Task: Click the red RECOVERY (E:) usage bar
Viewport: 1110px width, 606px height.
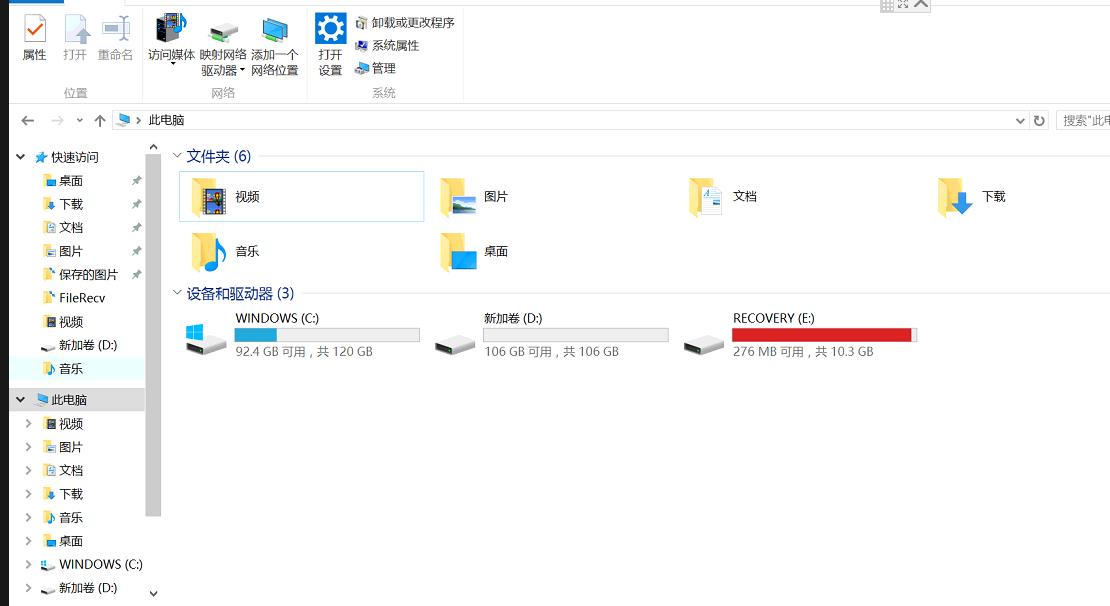Action: coord(825,335)
